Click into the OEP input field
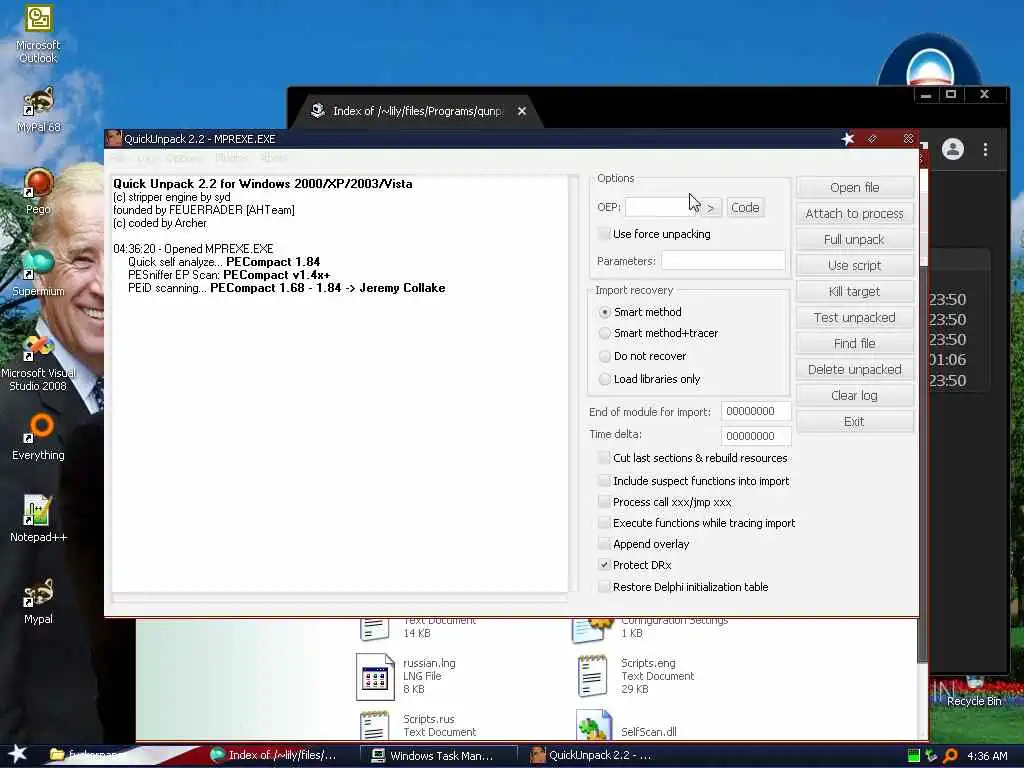Screen dimensions: 1024x768 click(662, 208)
